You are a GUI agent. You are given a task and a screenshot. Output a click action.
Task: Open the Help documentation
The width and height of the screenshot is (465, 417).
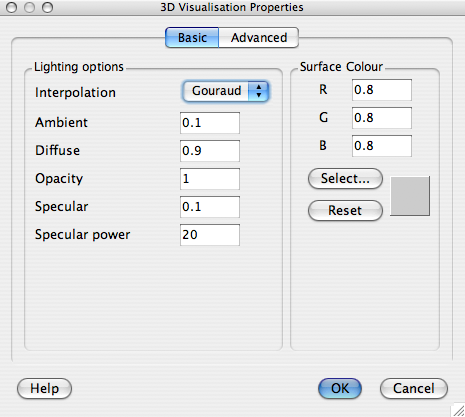pyautogui.click(x=44, y=388)
